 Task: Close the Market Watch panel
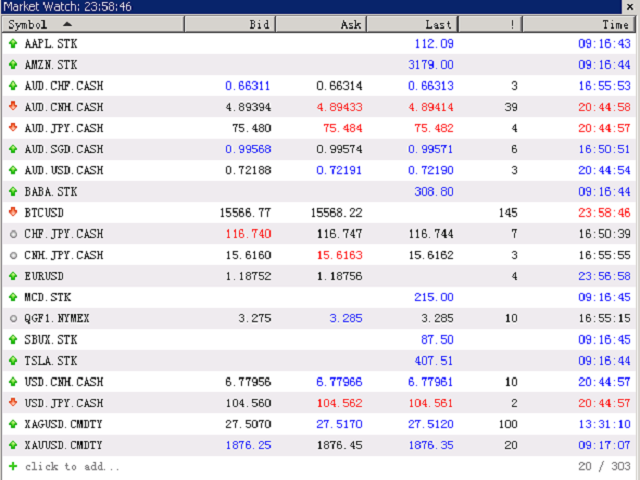630,7
